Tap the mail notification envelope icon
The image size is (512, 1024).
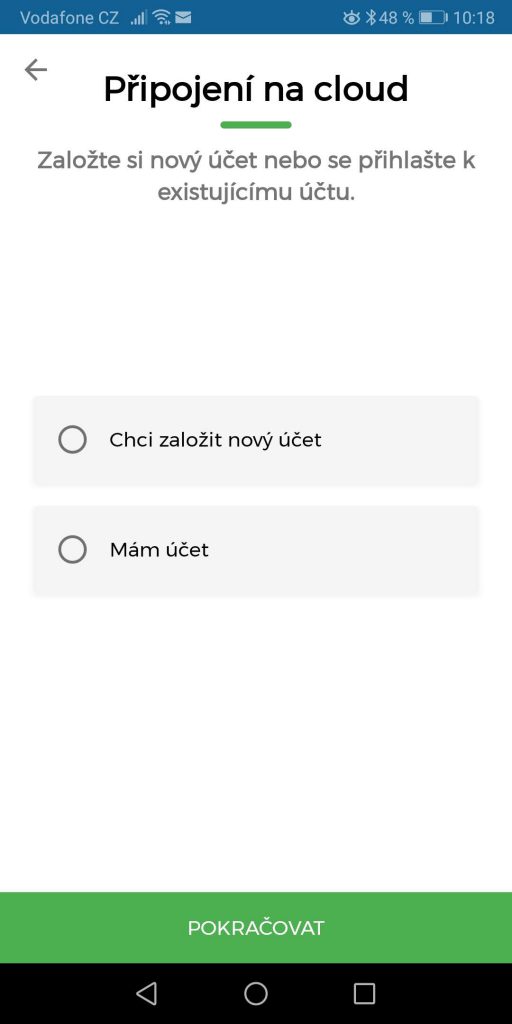(x=184, y=18)
